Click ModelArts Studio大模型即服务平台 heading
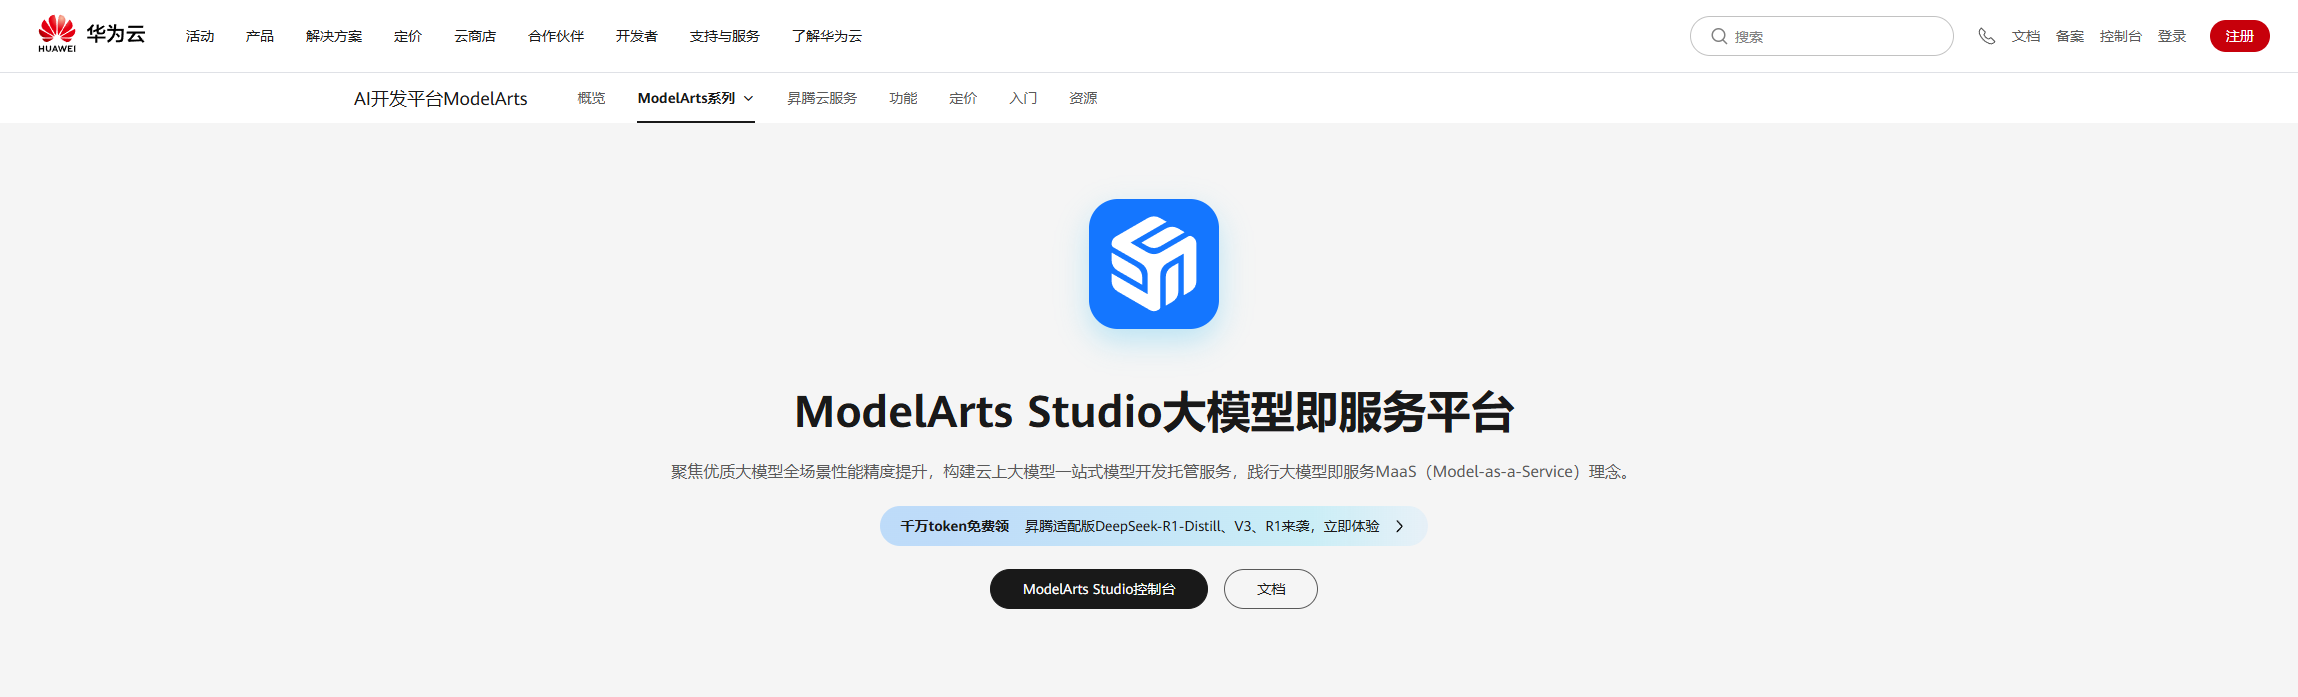 [x=1154, y=412]
